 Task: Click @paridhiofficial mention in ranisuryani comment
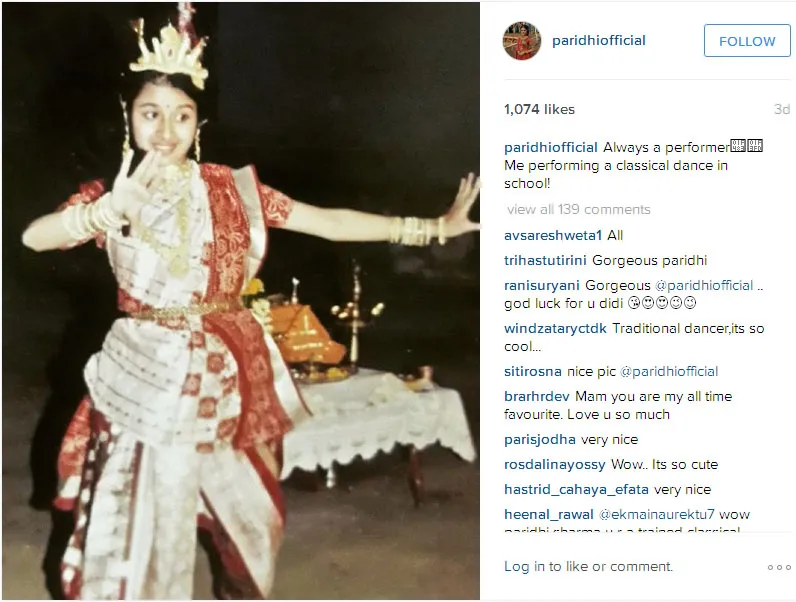[x=704, y=285]
